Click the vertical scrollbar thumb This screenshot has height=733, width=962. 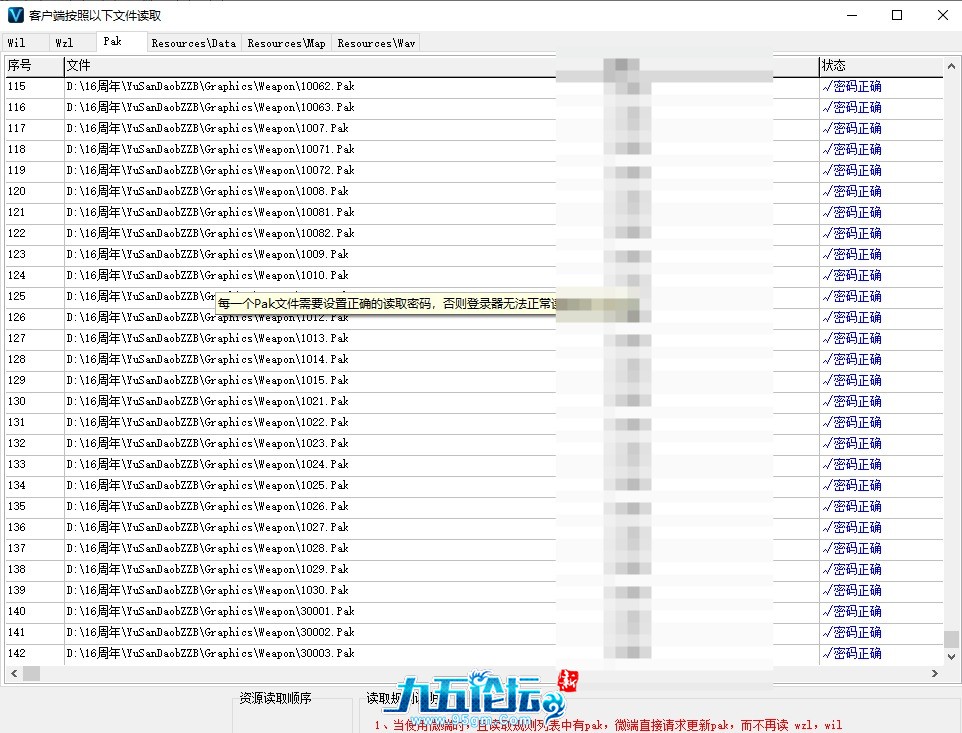click(x=951, y=639)
